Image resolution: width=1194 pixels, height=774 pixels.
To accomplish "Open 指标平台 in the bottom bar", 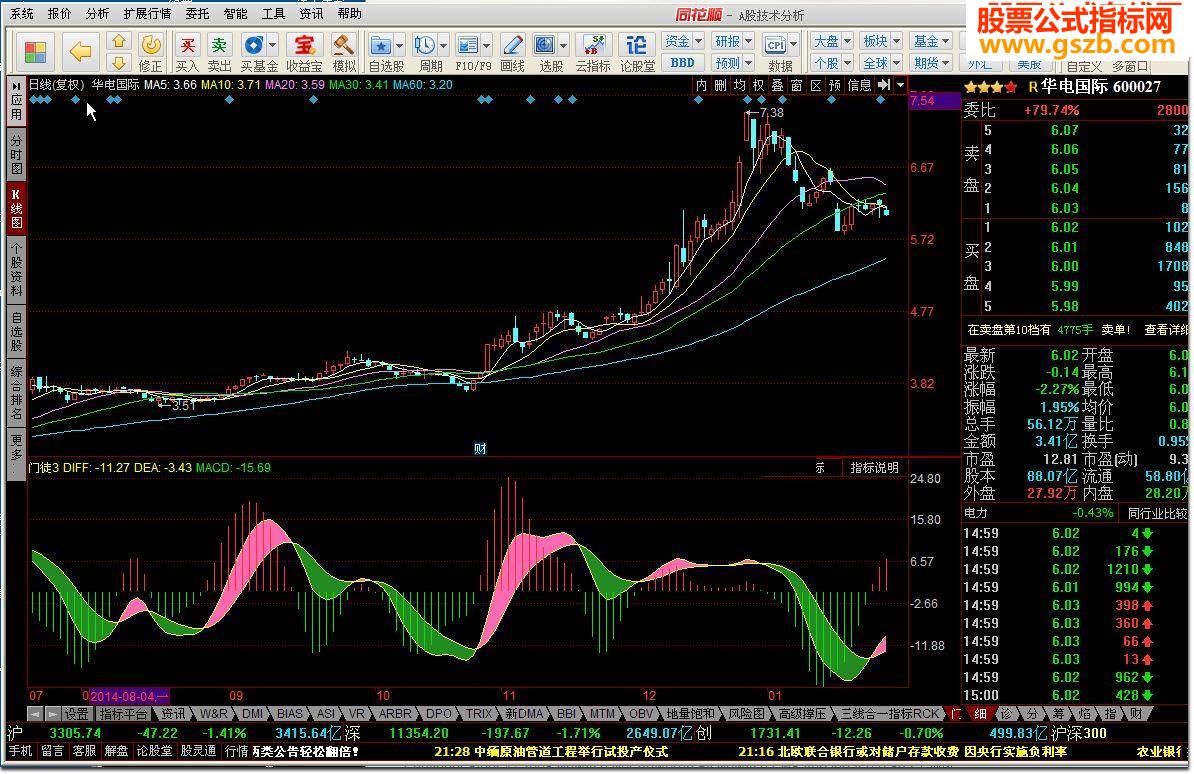I will (x=123, y=714).
